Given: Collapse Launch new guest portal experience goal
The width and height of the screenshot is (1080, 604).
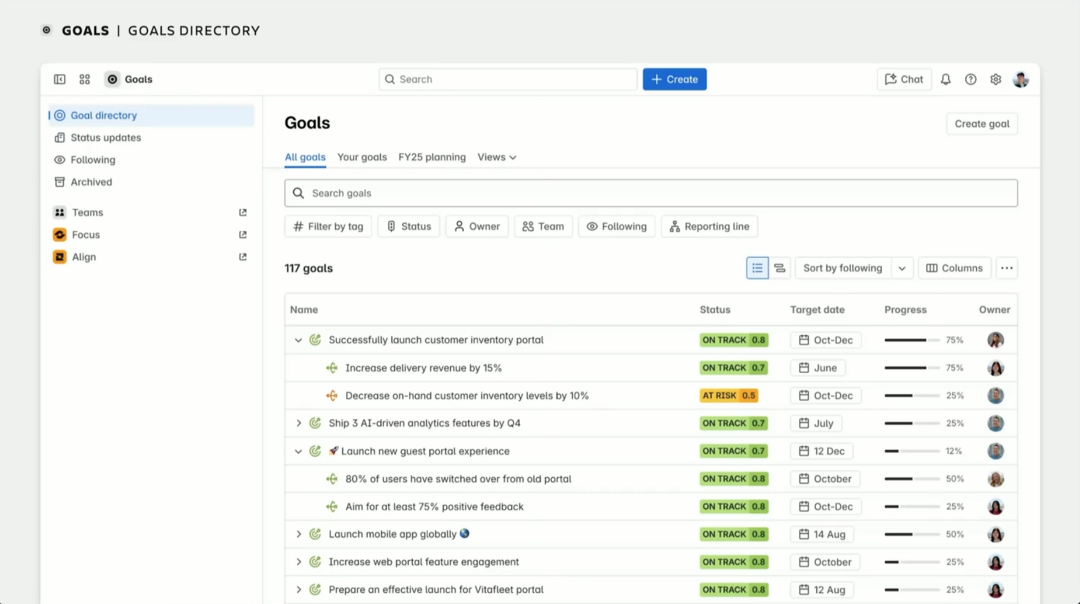Looking at the screenshot, I should click(x=298, y=451).
